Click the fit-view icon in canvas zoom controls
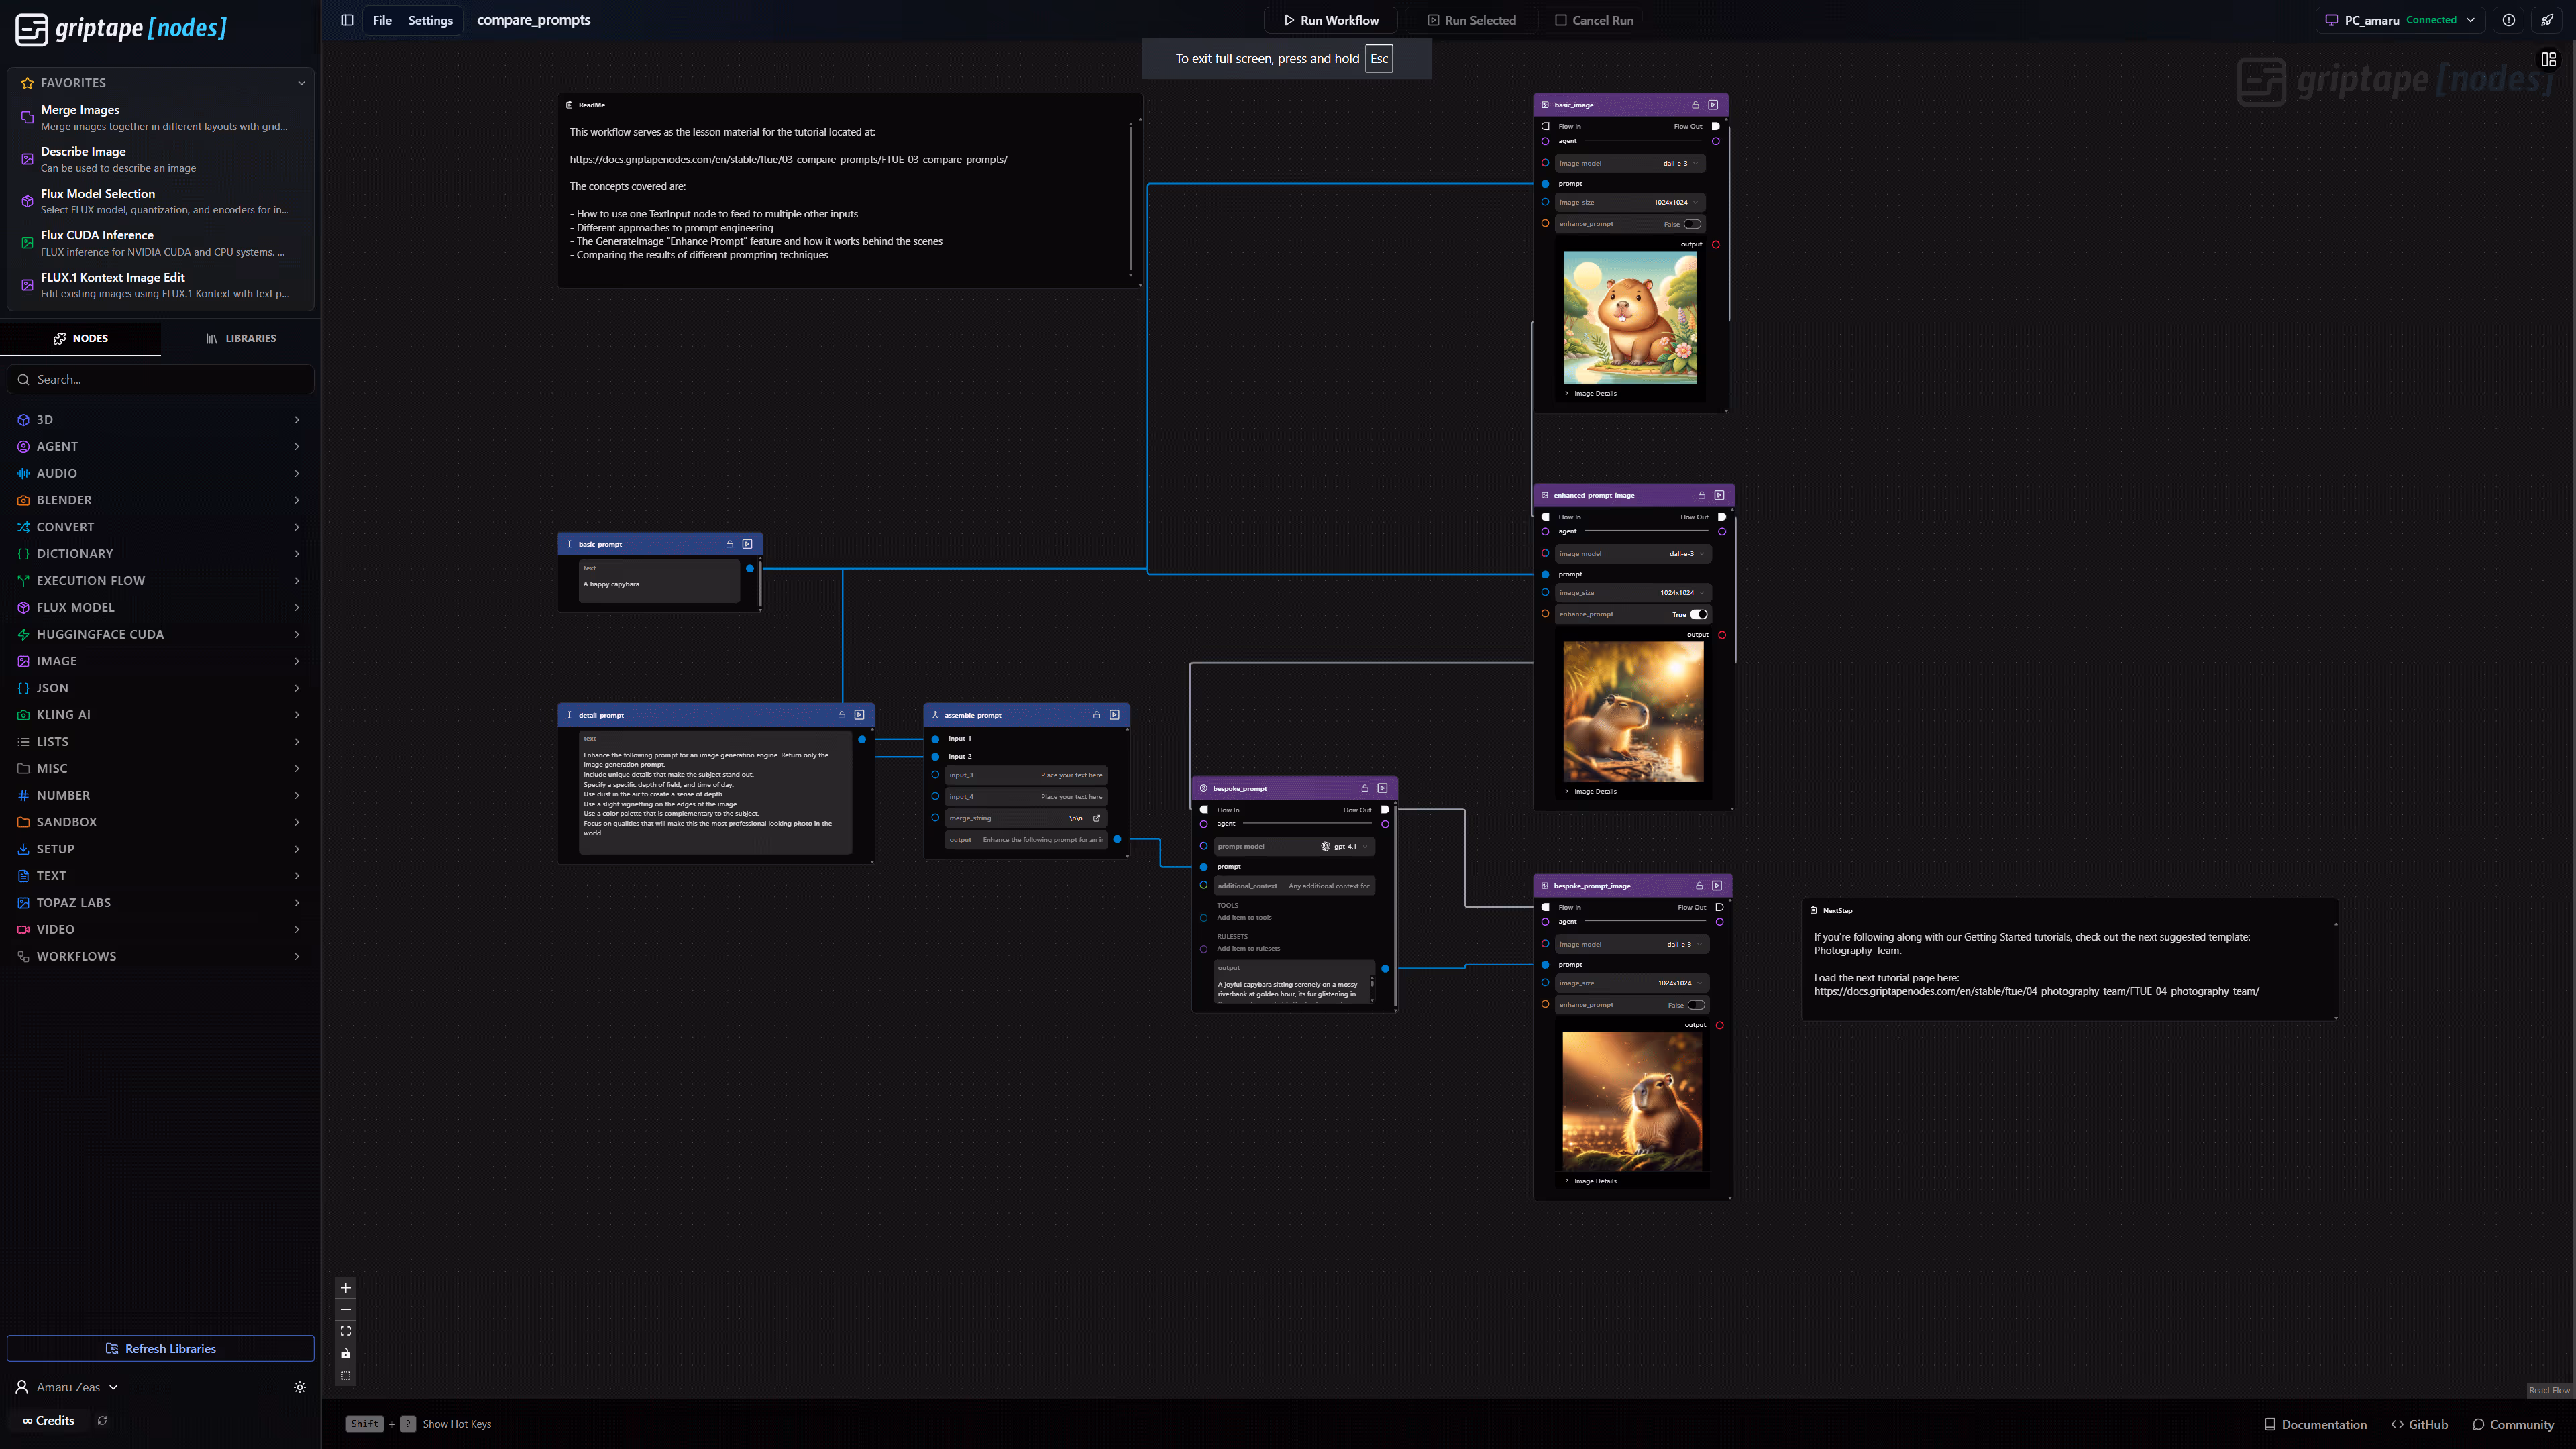 point(345,1330)
